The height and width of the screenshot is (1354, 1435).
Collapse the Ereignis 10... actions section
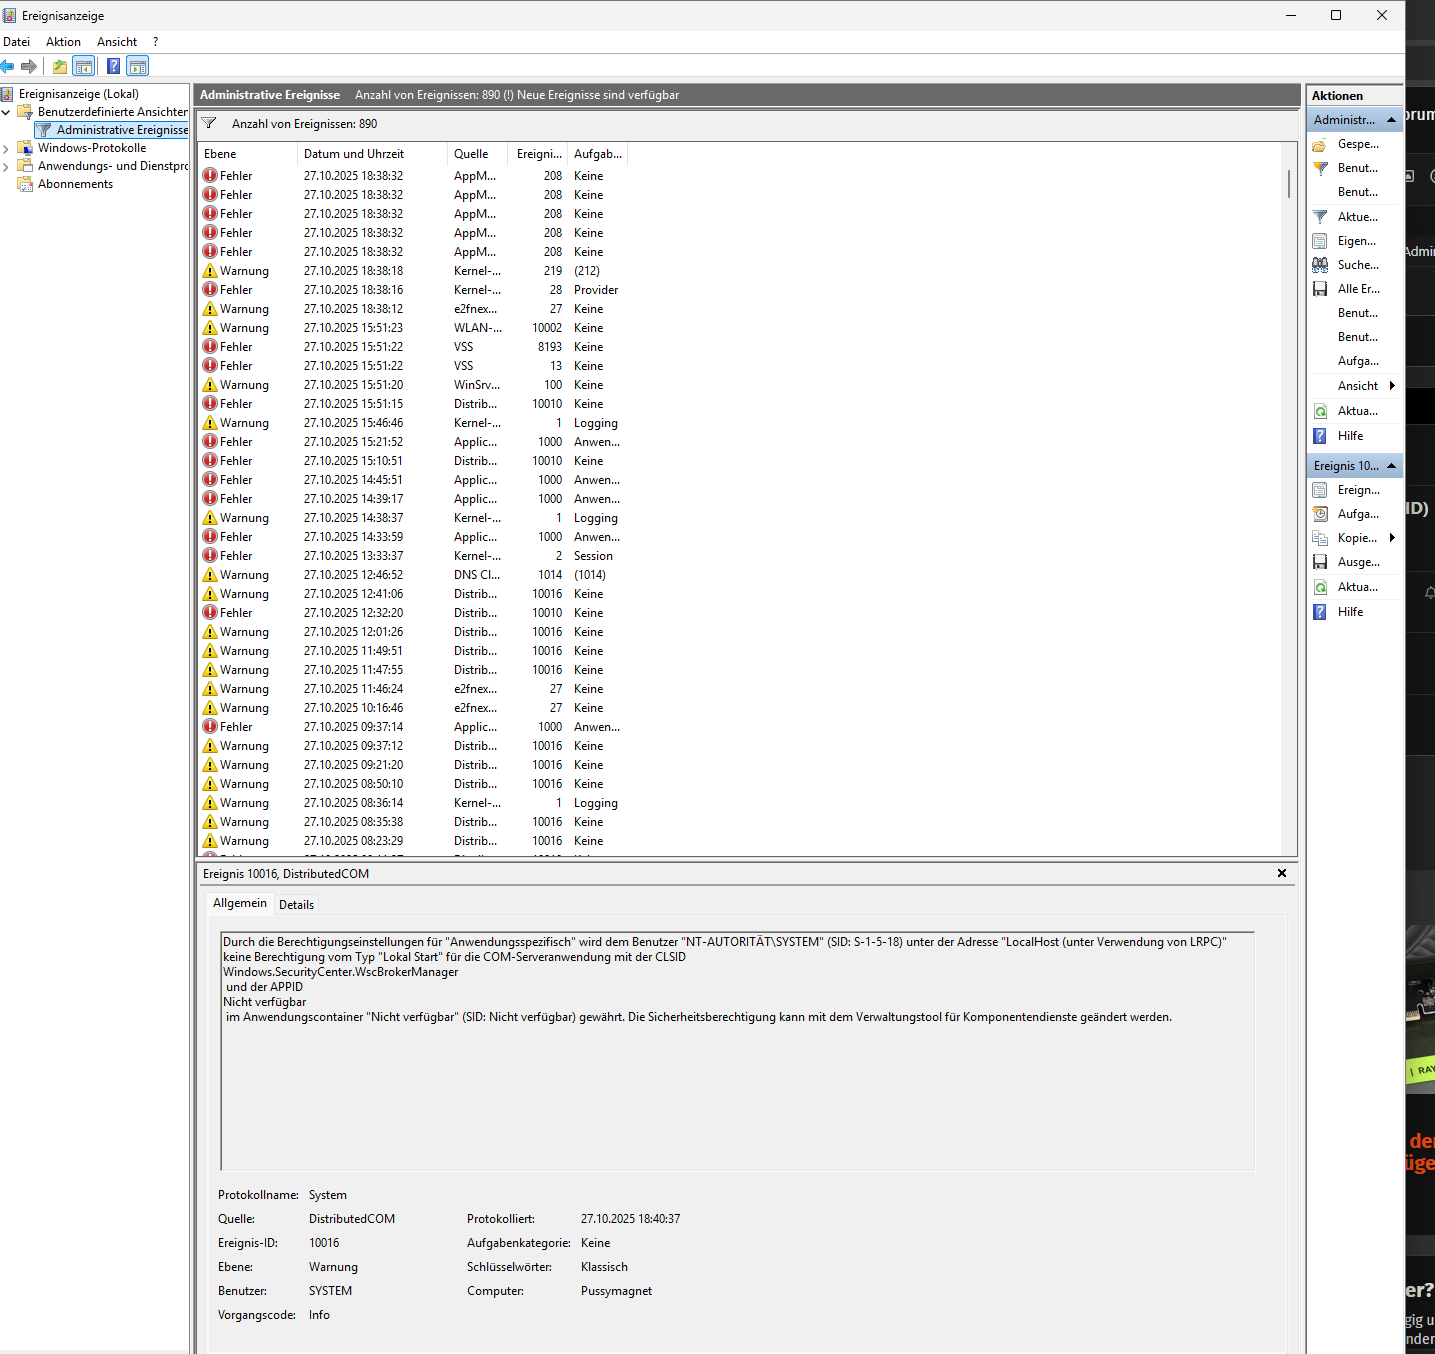coord(1391,466)
